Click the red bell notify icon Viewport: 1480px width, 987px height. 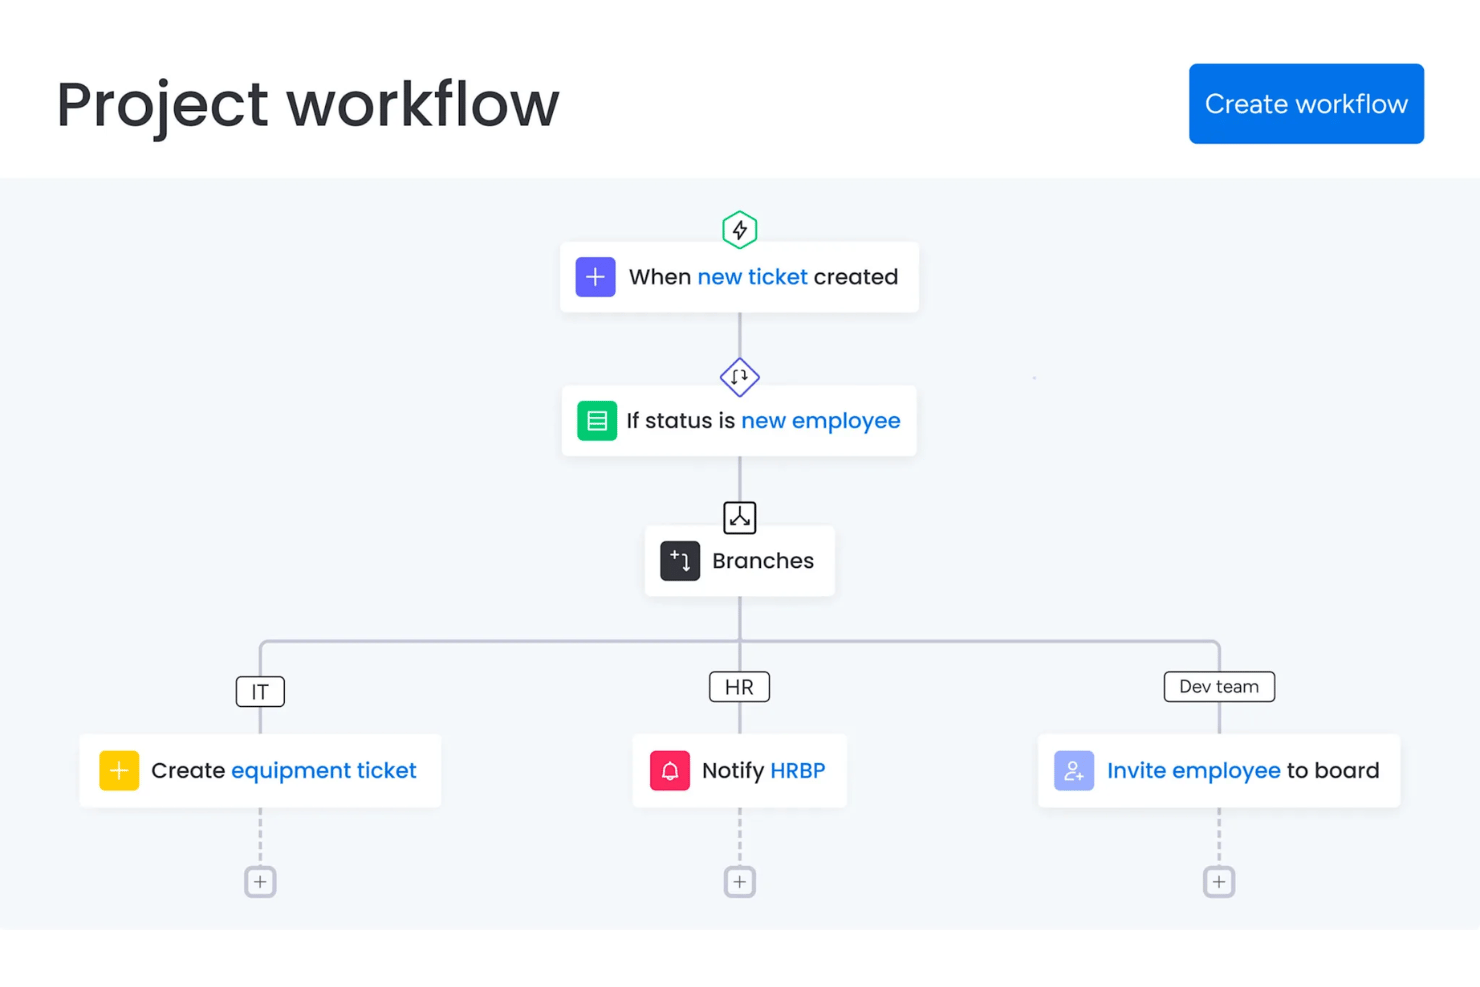point(670,771)
